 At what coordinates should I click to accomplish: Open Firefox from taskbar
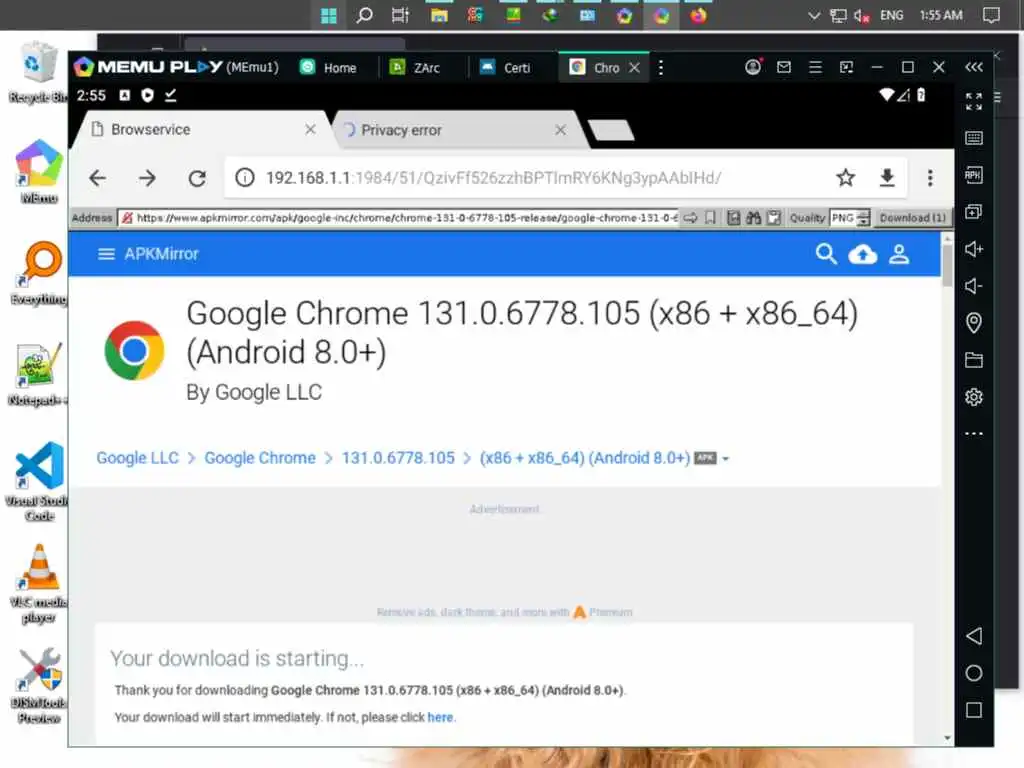pos(698,15)
